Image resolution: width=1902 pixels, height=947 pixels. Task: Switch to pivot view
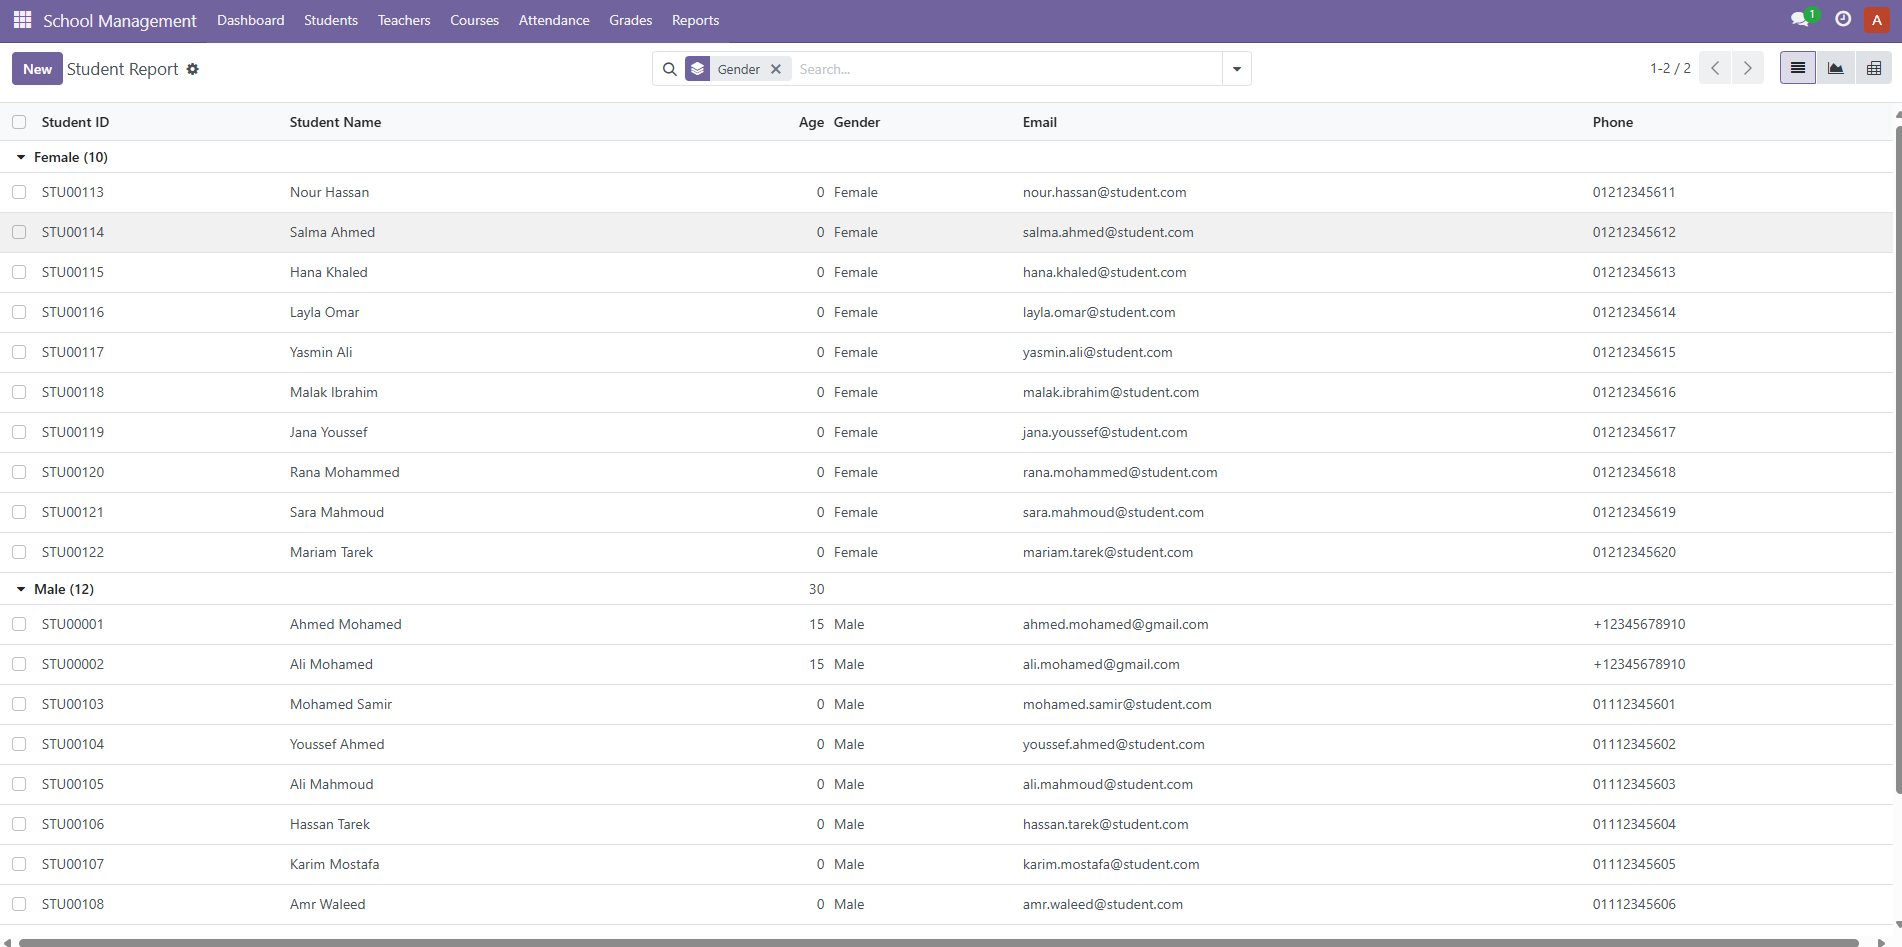(1874, 68)
